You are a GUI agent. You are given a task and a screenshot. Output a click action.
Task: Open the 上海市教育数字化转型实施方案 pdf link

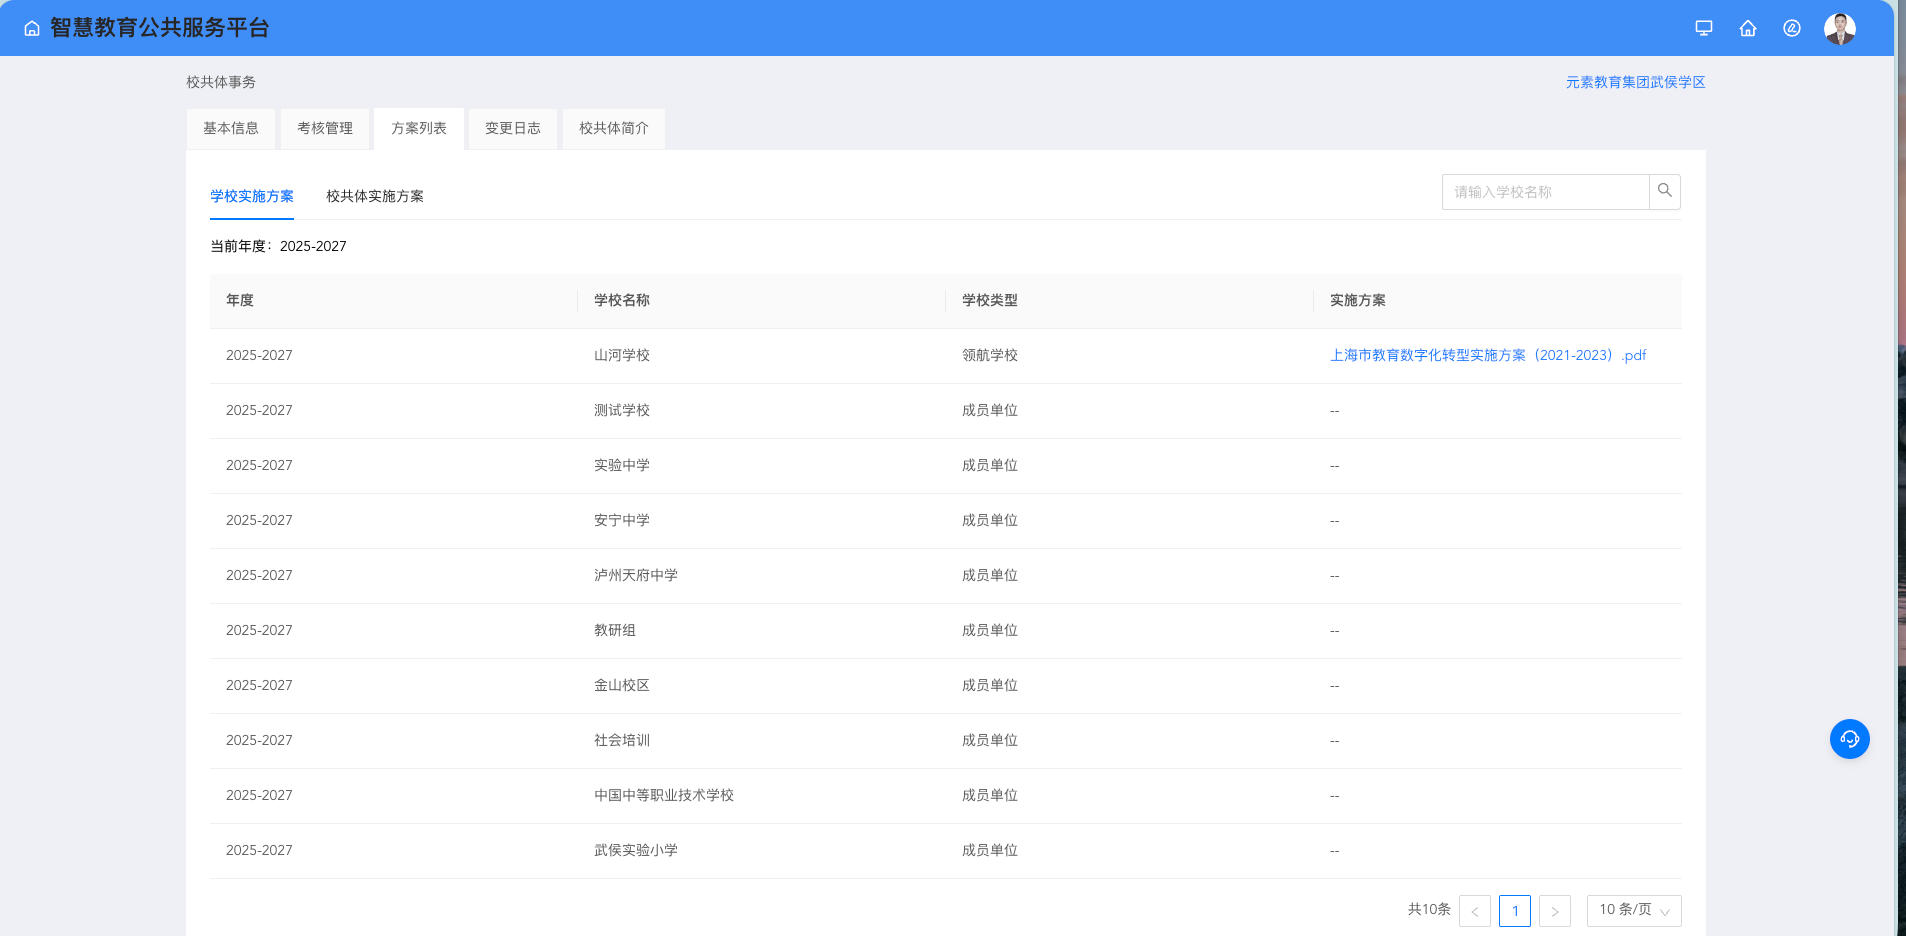1487,356
